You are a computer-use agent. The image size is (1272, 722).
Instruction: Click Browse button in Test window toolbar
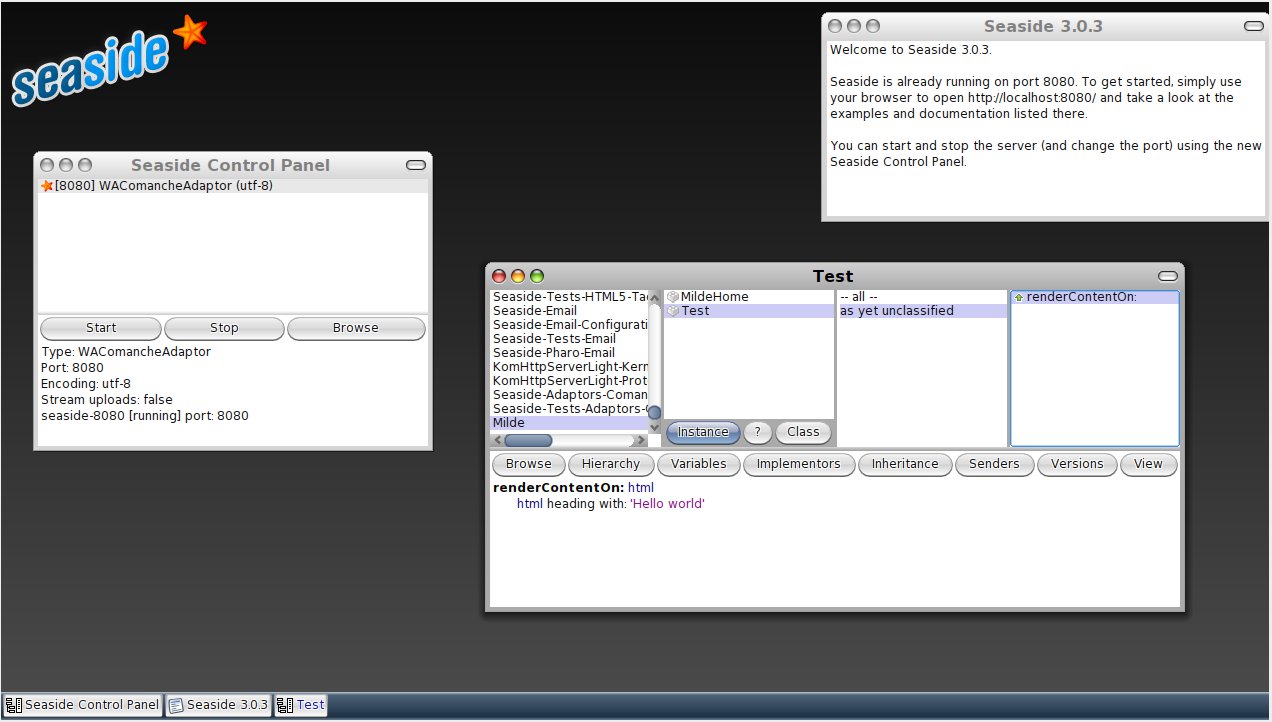(x=528, y=464)
